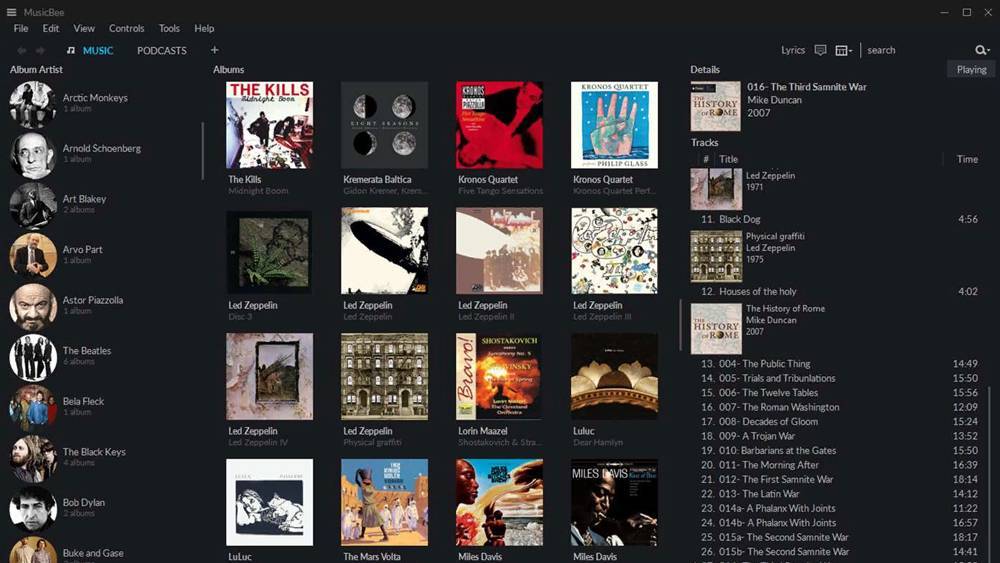Image resolution: width=1000 pixels, height=563 pixels.
Task: Click Physical graffiti cover in track list
Action: click(716, 256)
